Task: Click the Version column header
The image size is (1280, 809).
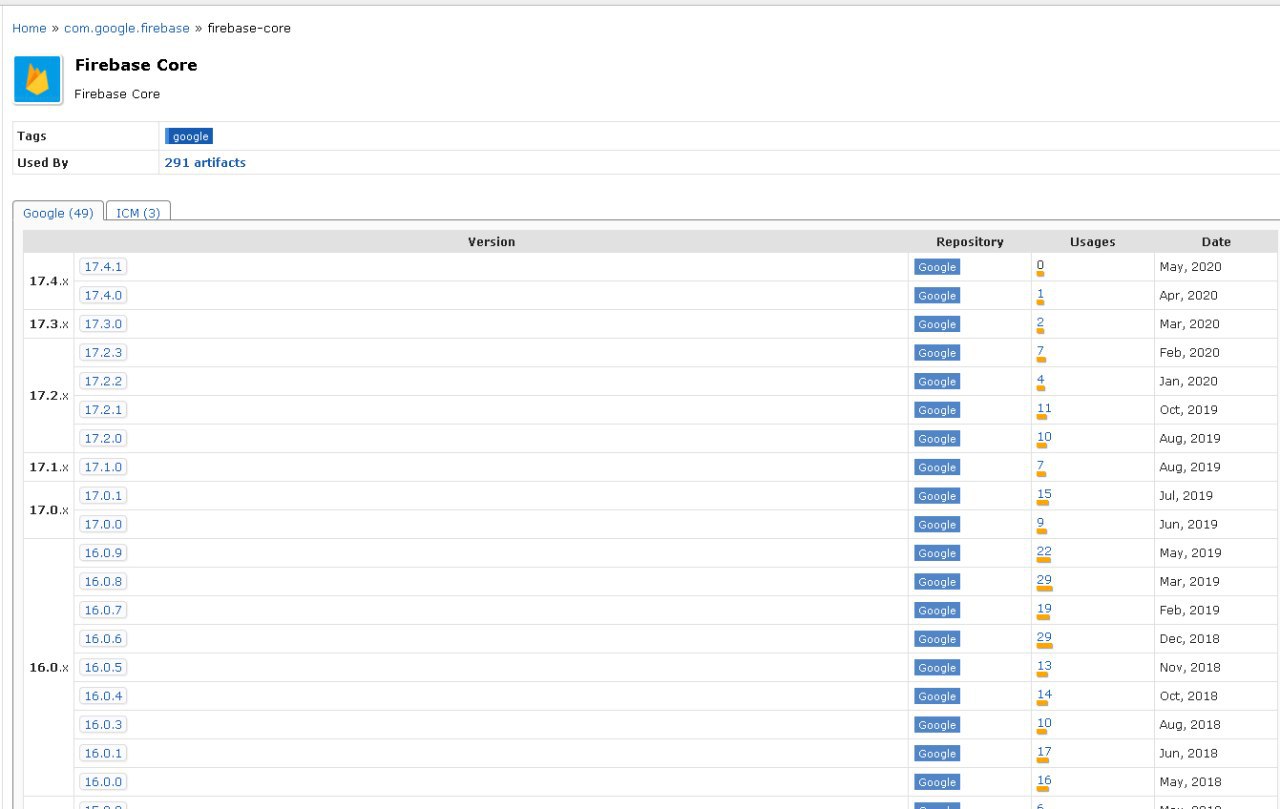Action: click(x=491, y=242)
